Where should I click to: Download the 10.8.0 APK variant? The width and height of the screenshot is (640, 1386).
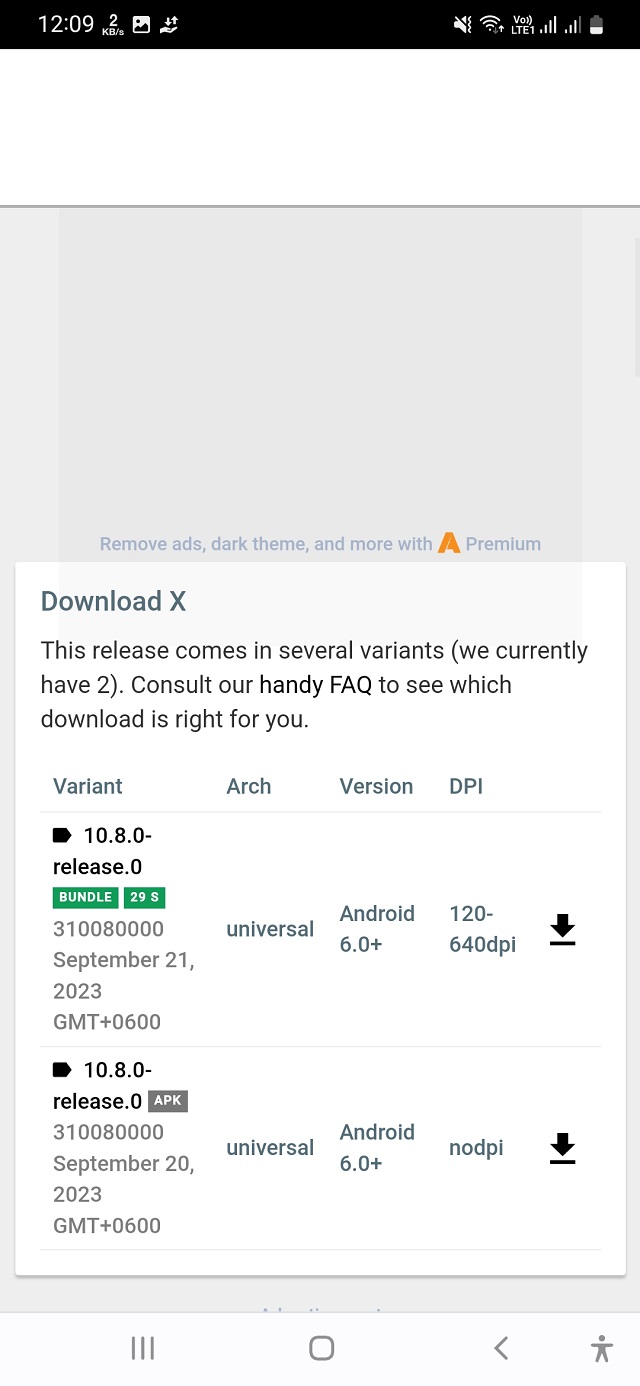point(563,1149)
